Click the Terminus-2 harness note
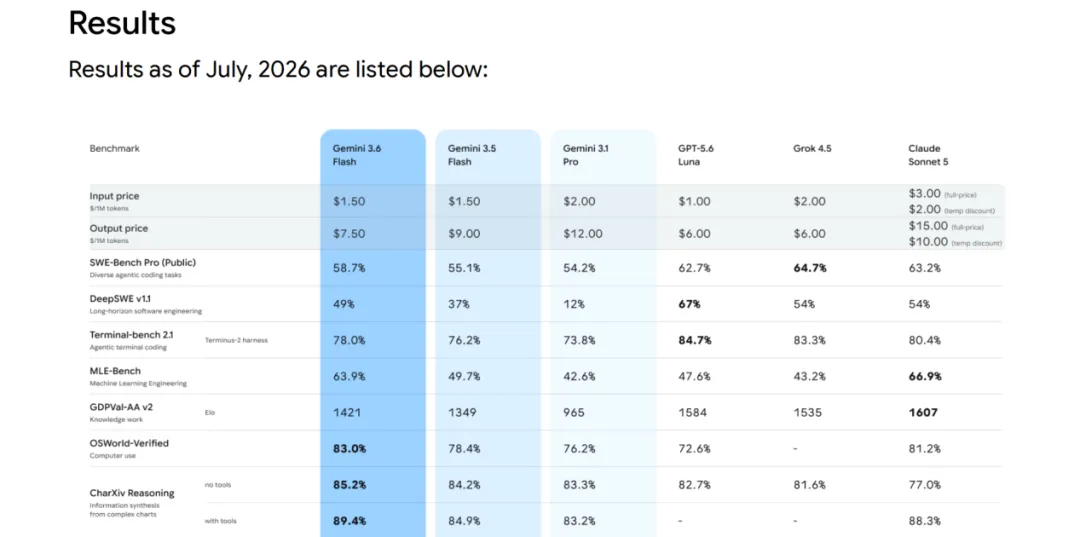 pos(236,340)
